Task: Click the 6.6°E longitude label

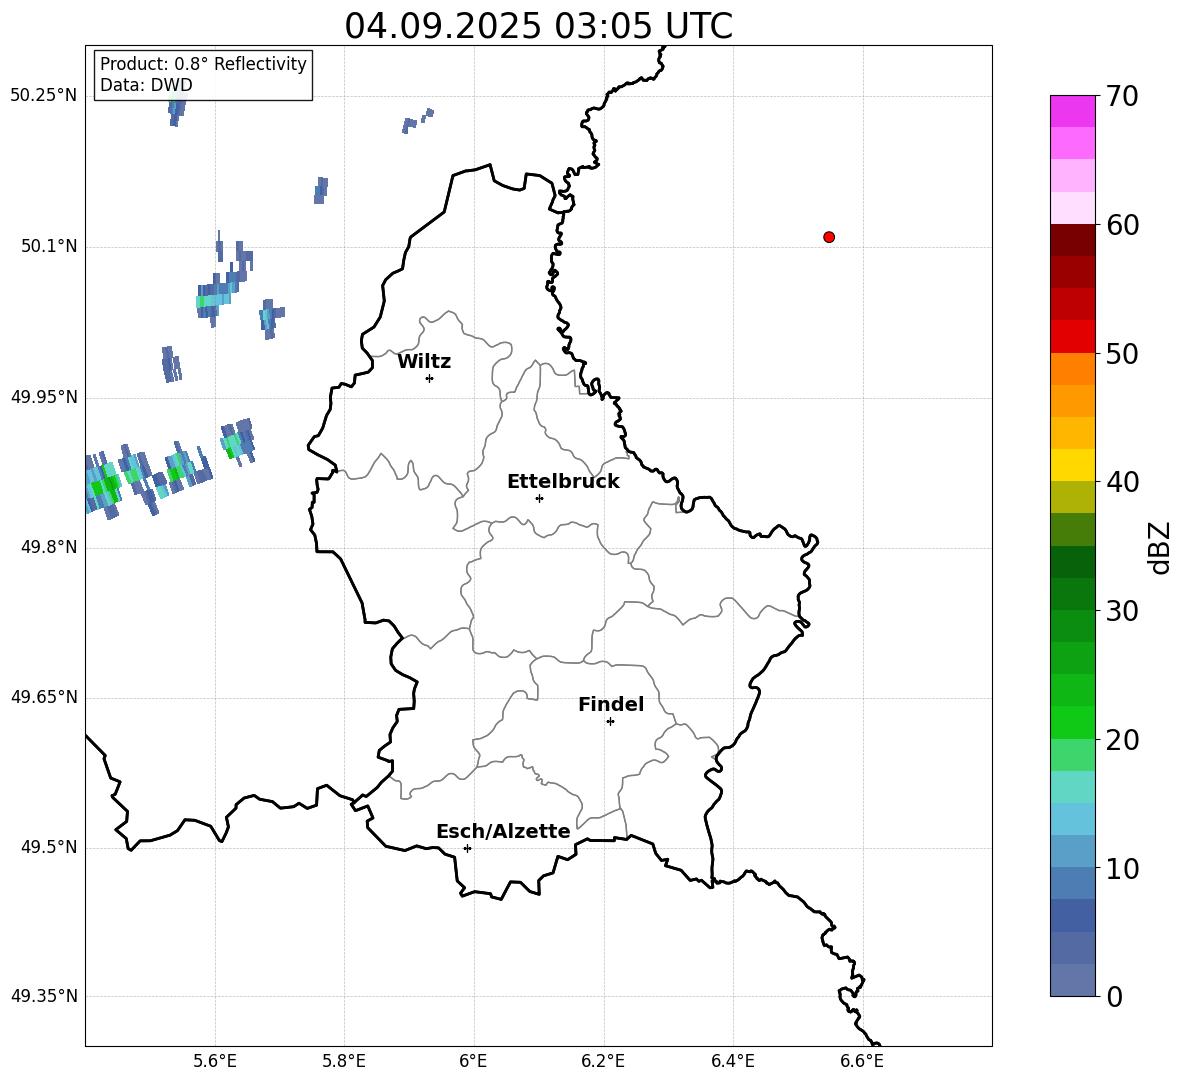Action: [862, 1061]
